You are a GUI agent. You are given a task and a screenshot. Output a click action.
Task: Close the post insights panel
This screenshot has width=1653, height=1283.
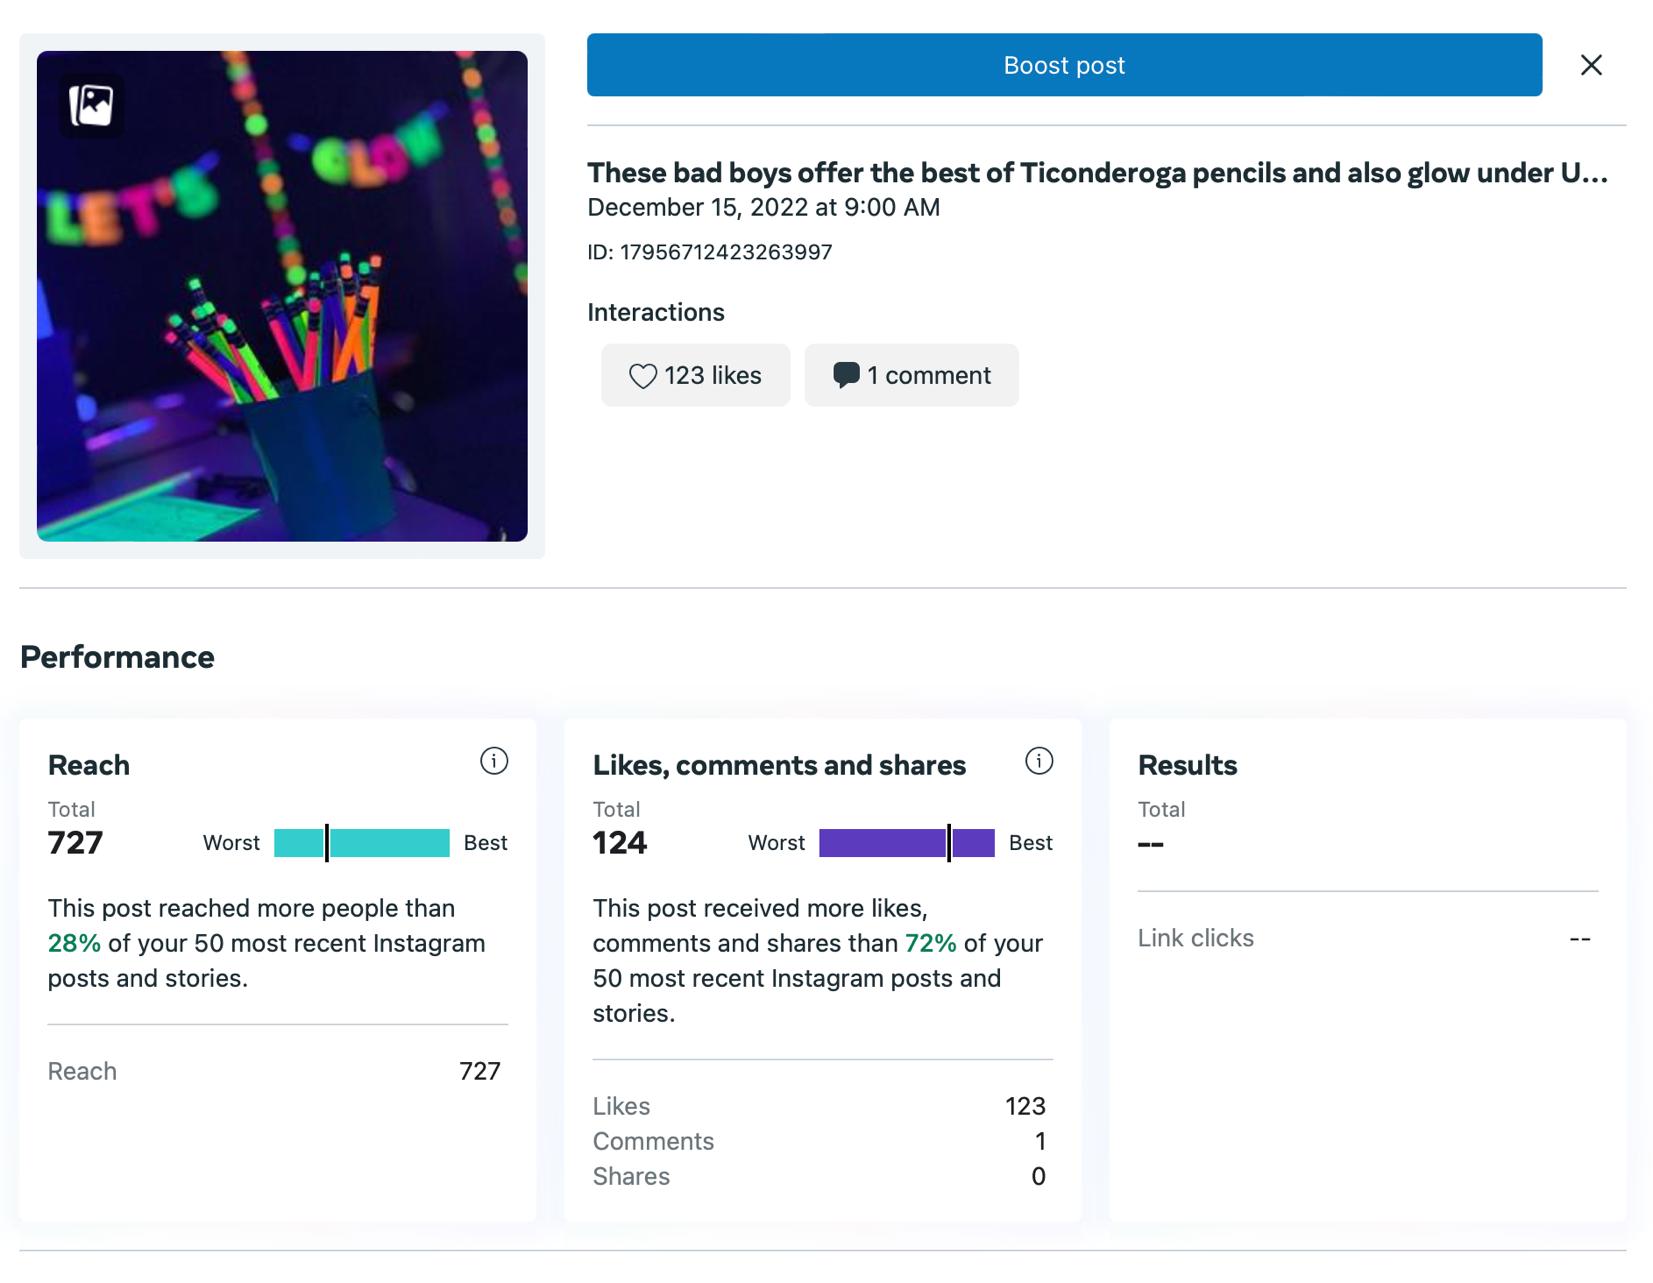pos(1590,65)
